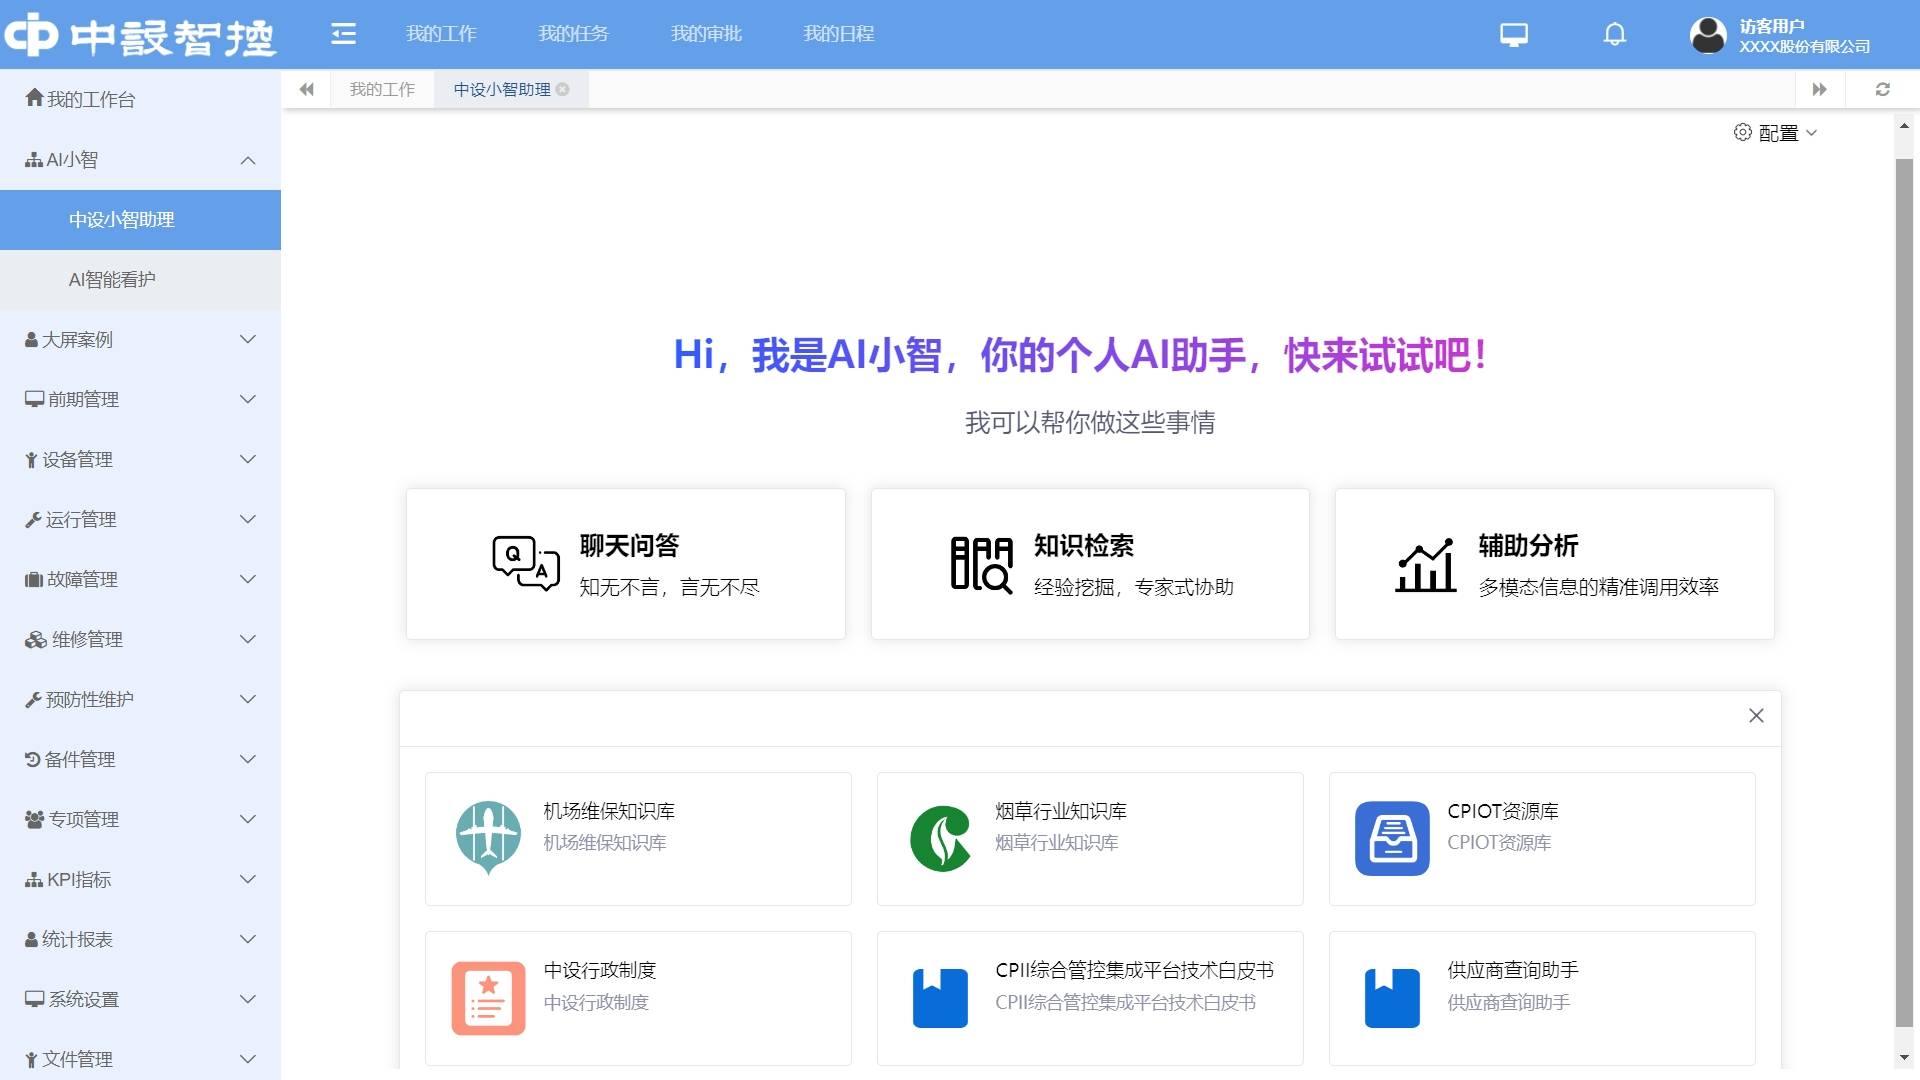The height and width of the screenshot is (1080, 1920).
Task: Close the knowledge base panel with the X
Action: [x=1756, y=716]
